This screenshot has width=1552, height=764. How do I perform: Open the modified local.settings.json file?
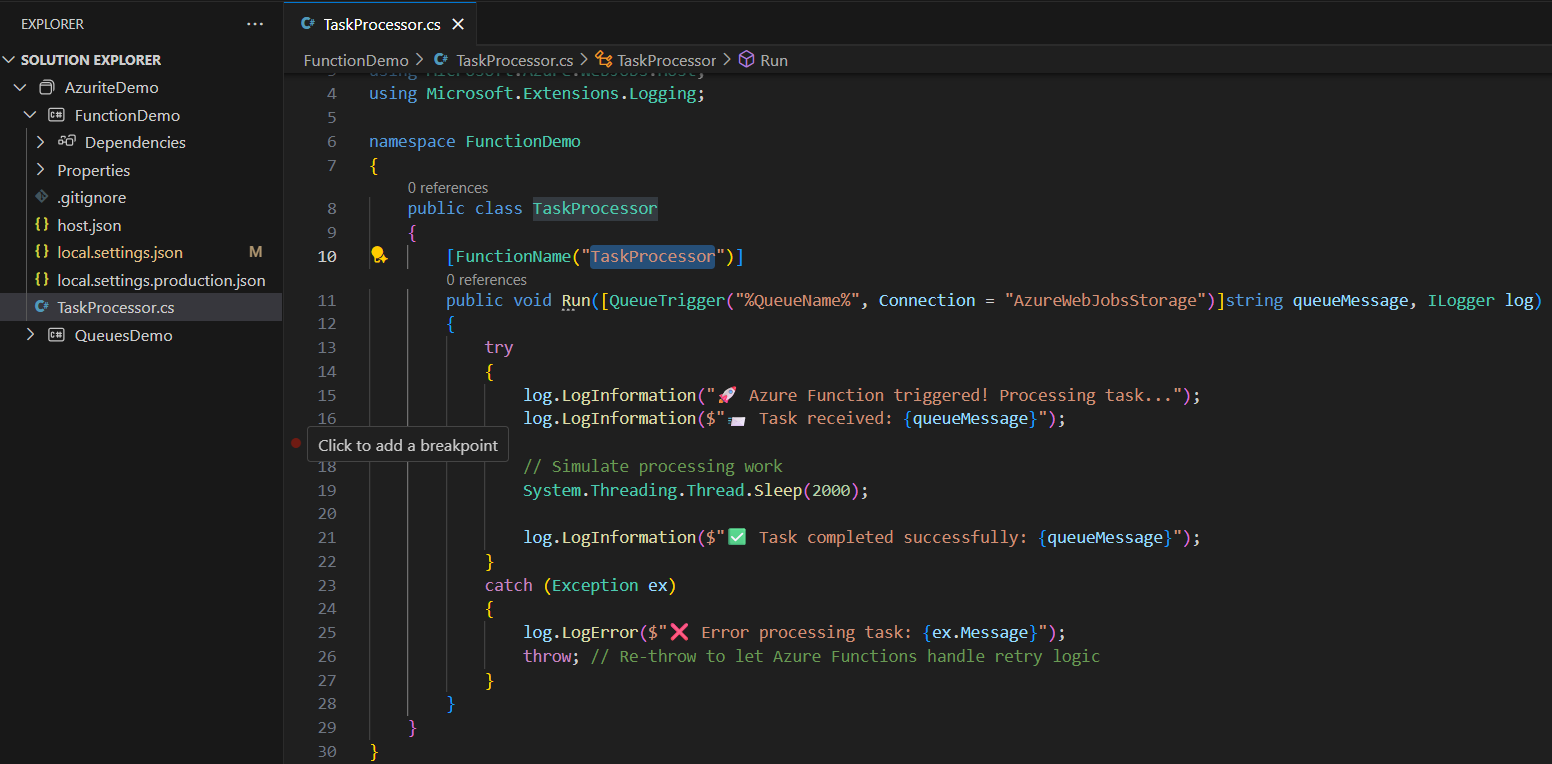(x=121, y=252)
